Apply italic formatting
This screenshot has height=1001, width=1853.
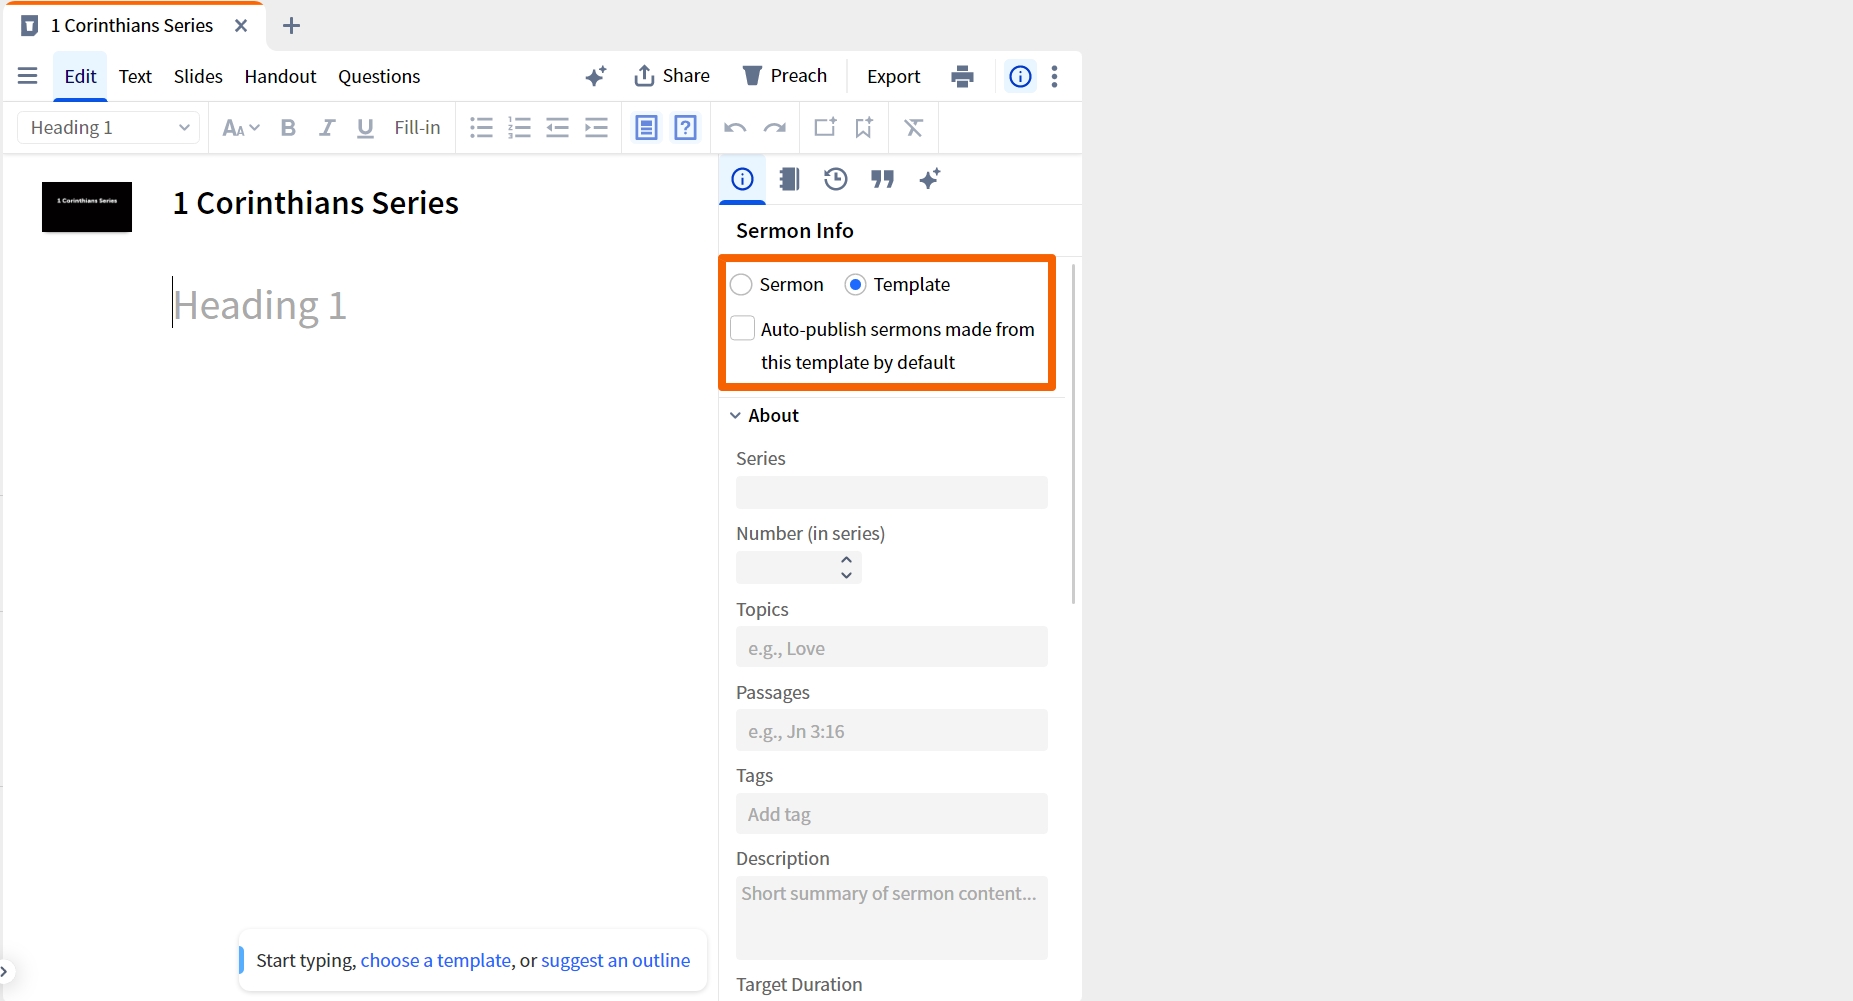click(x=326, y=127)
